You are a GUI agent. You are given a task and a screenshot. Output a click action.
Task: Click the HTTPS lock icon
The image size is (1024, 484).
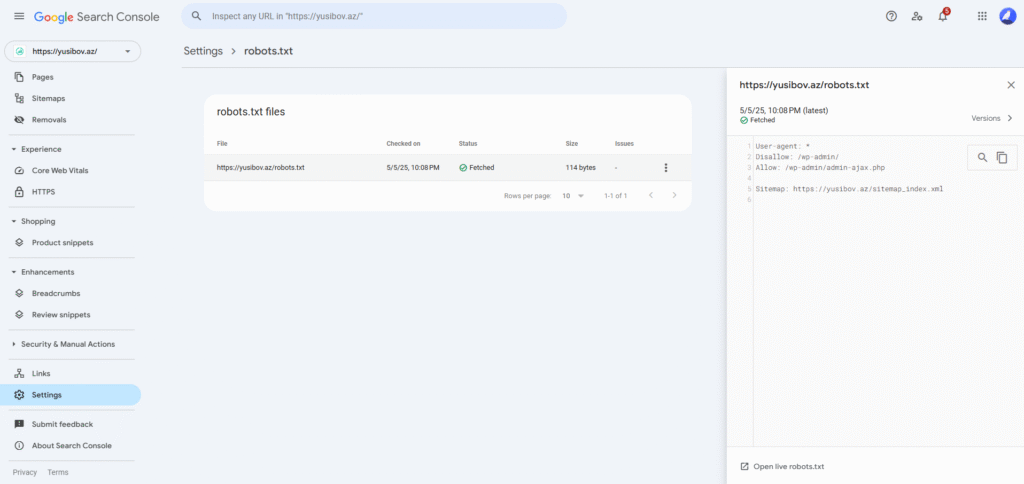coord(19,192)
